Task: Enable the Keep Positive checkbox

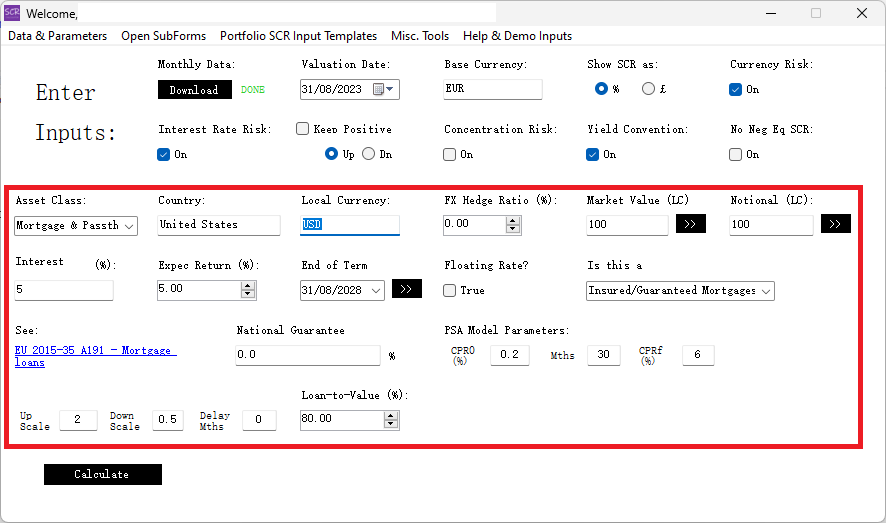Action: click(x=303, y=129)
